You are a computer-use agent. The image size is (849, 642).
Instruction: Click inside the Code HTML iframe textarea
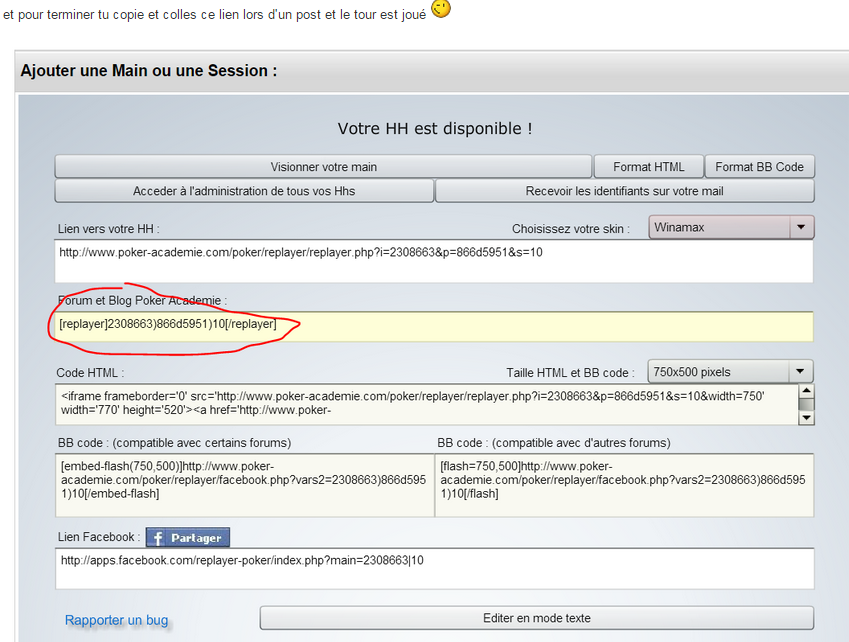click(427, 404)
